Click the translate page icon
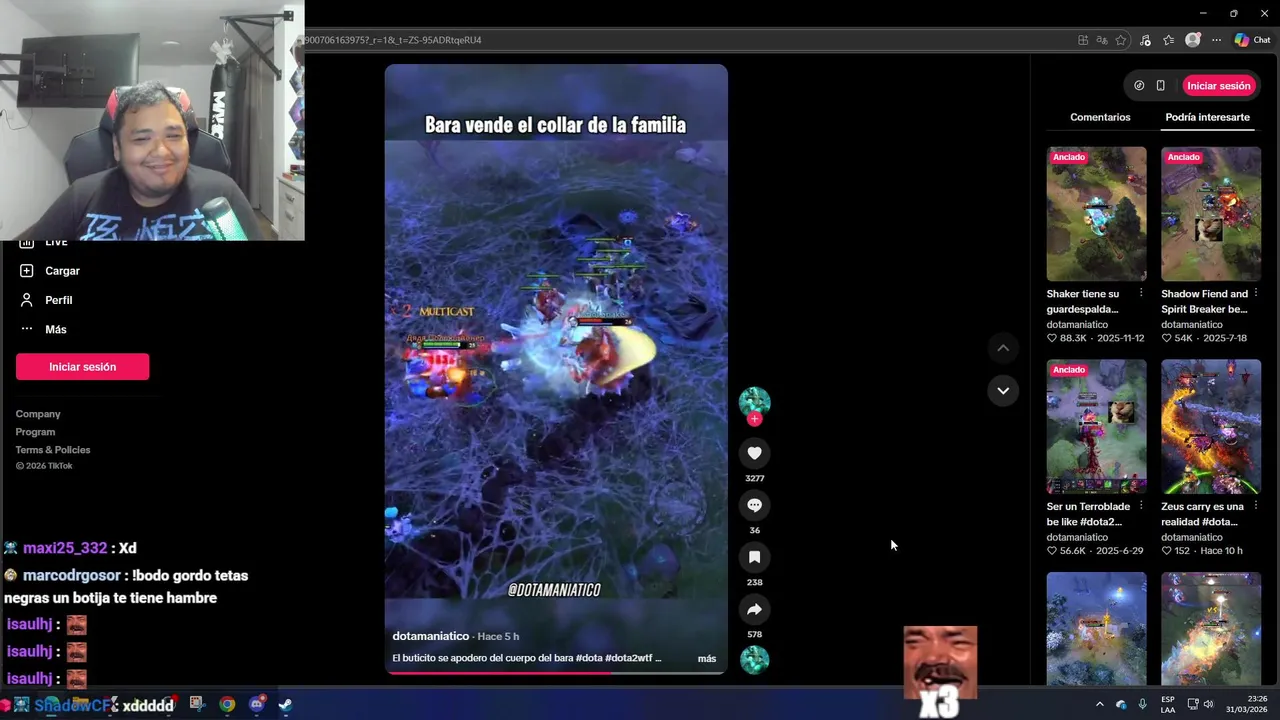Image resolution: width=1280 pixels, height=720 pixels. [1102, 40]
